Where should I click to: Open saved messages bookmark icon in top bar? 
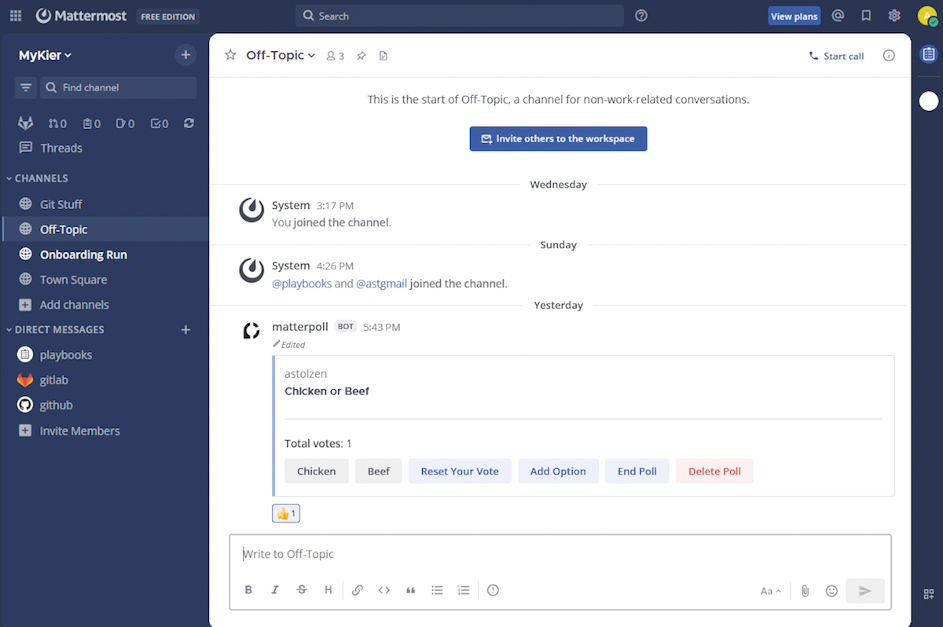coord(866,16)
